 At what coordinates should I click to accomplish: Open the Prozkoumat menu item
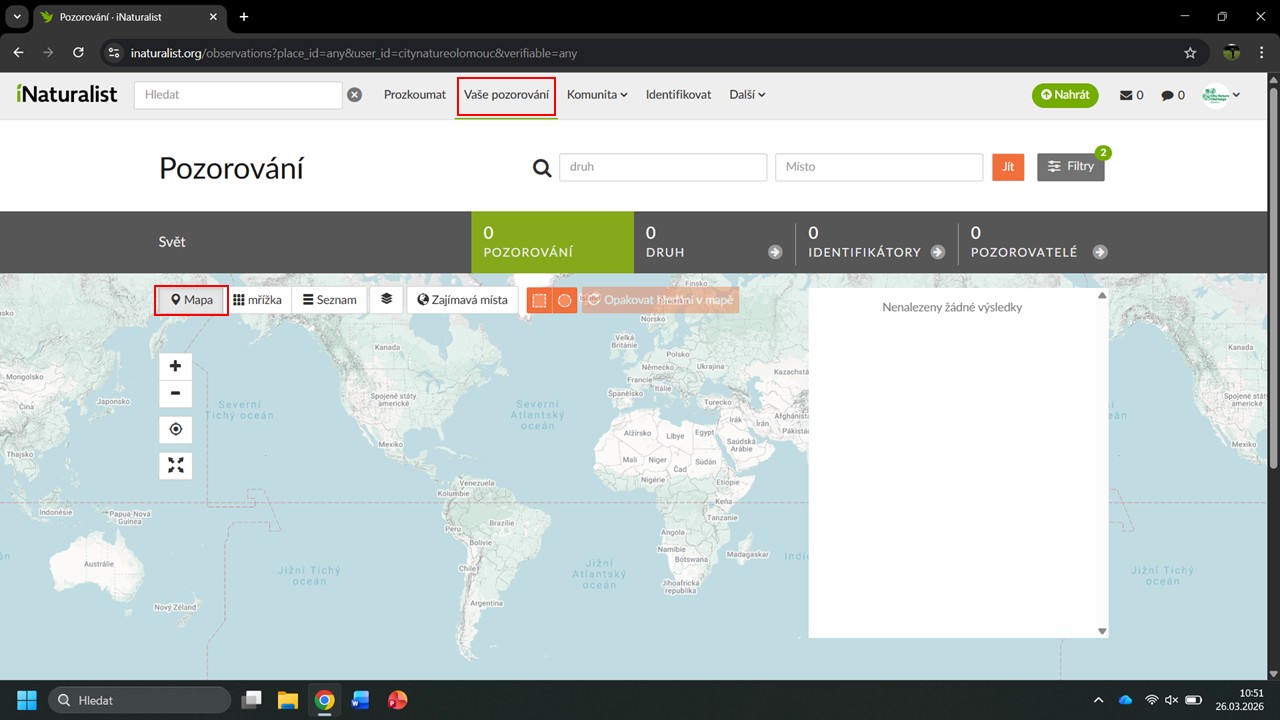point(415,95)
